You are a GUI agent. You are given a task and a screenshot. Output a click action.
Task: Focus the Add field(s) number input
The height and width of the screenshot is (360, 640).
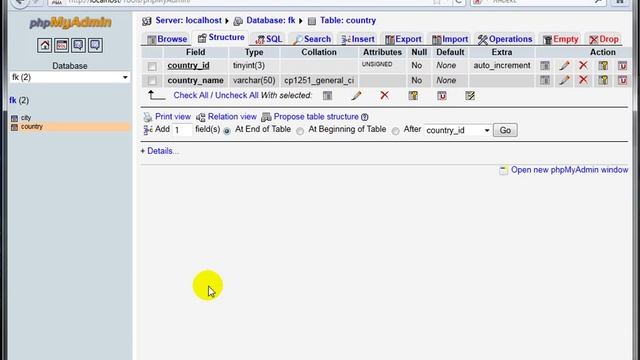pos(182,130)
